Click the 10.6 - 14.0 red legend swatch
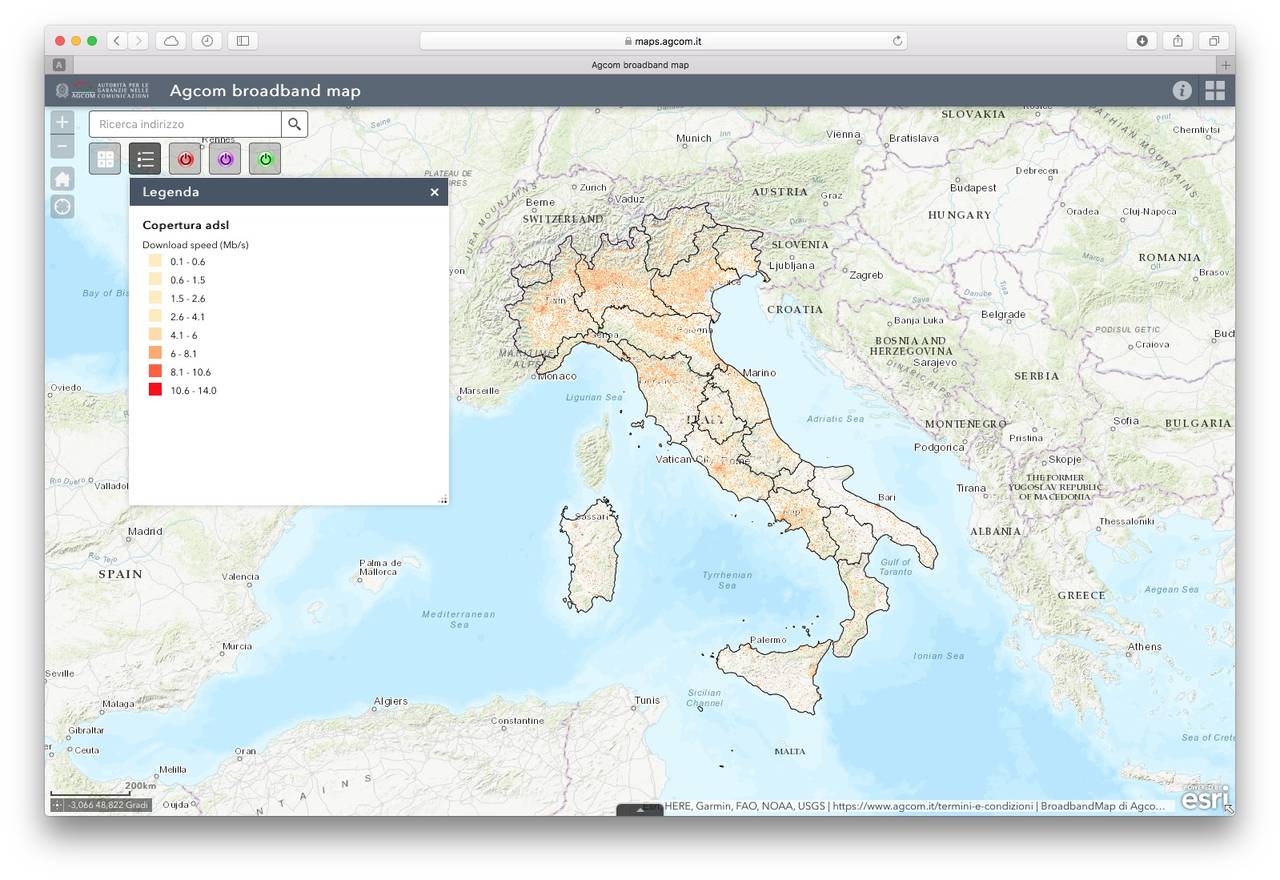This screenshot has width=1280, height=880. pyautogui.click(x=155, y=390)
